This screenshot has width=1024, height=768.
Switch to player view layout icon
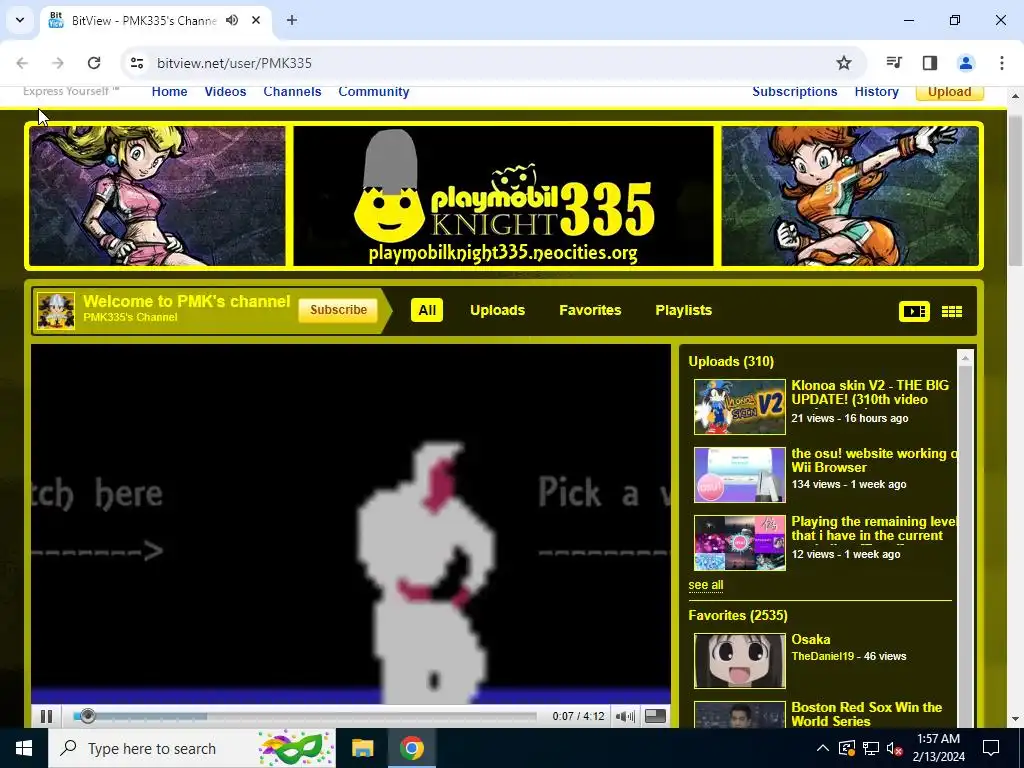(914, 312)
